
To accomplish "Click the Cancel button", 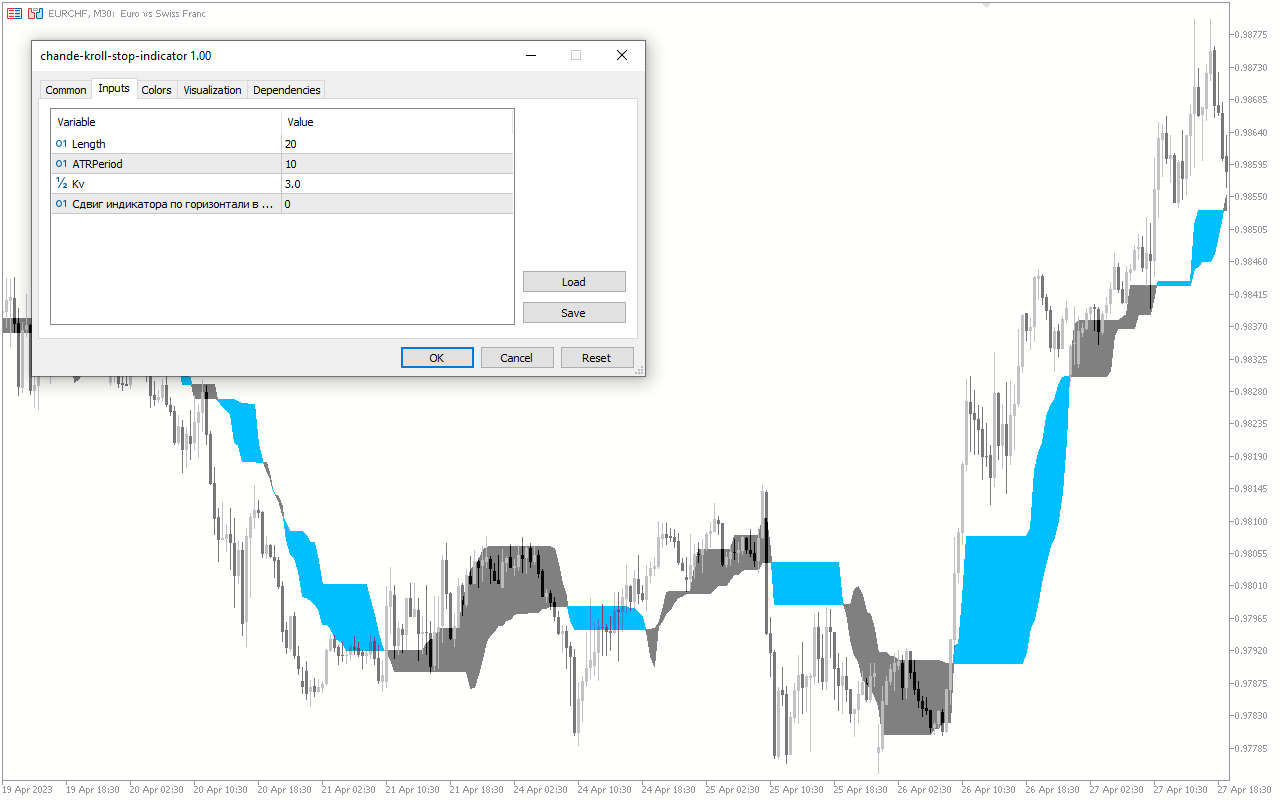I will [x=517, y=358].
